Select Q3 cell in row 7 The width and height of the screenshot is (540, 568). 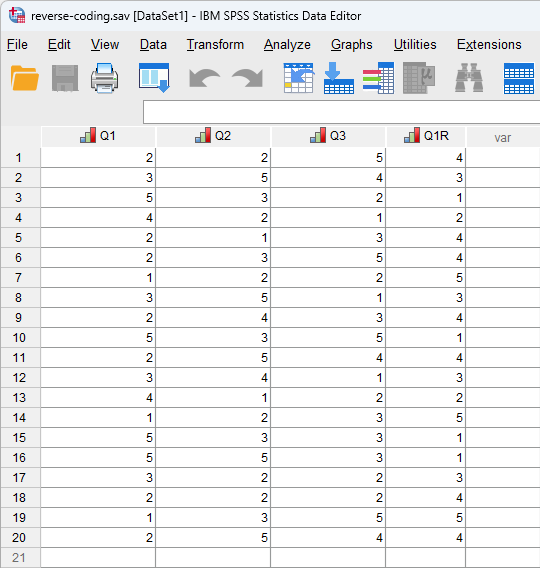click(x=328, y=278)
